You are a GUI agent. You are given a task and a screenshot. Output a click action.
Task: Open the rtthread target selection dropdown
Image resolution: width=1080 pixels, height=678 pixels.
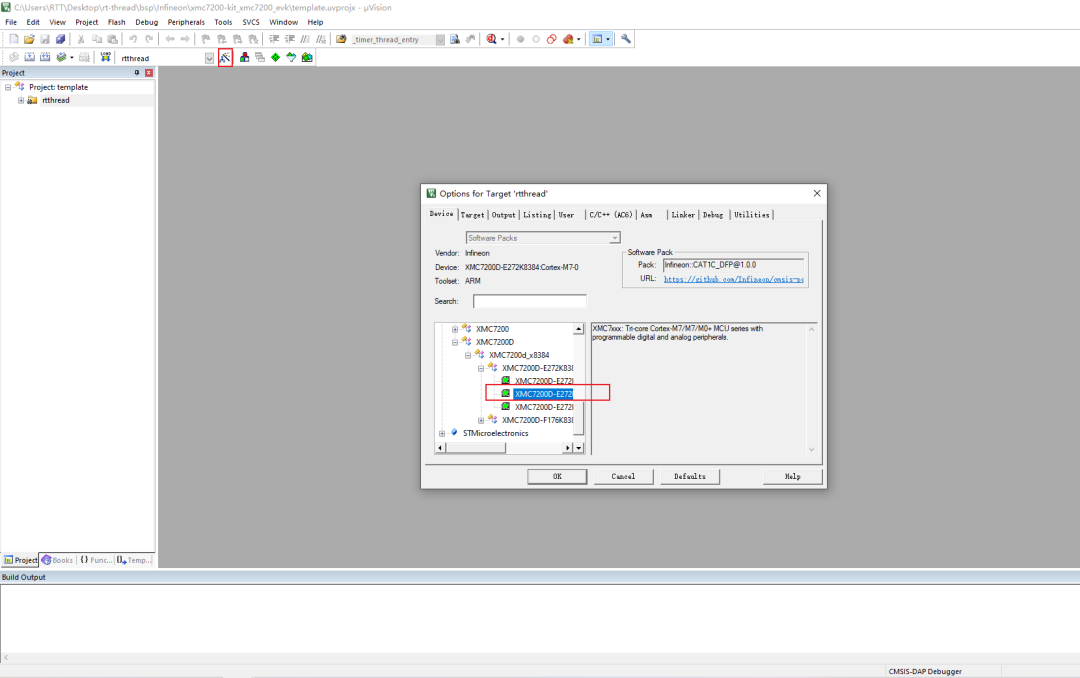coord(209,58)
